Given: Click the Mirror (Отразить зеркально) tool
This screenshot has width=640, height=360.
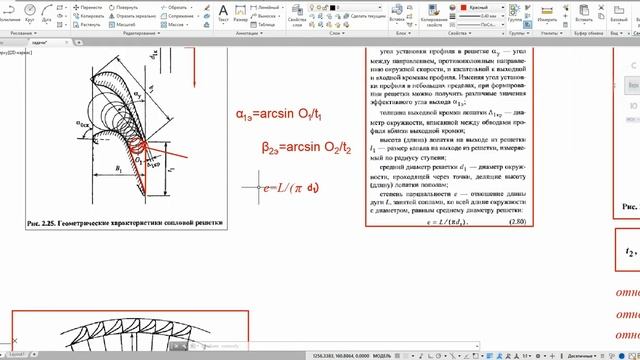Looking at the screenshot, I should coord(132,16).
